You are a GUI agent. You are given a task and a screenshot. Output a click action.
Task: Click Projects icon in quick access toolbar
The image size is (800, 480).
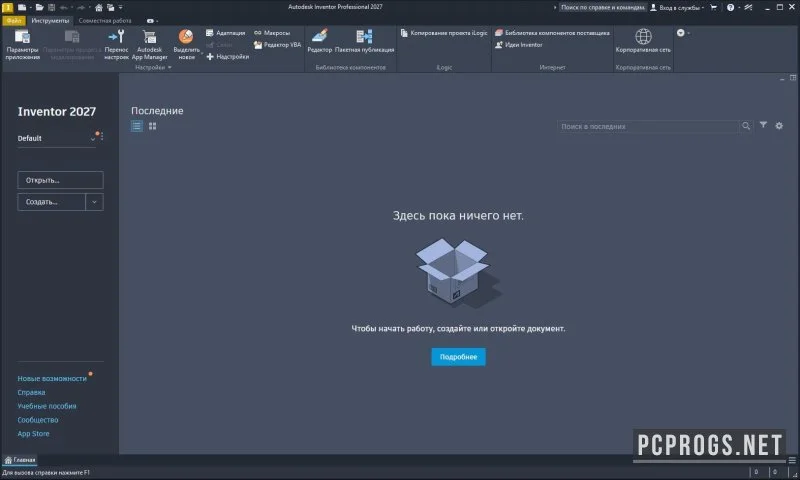(111, 7)
